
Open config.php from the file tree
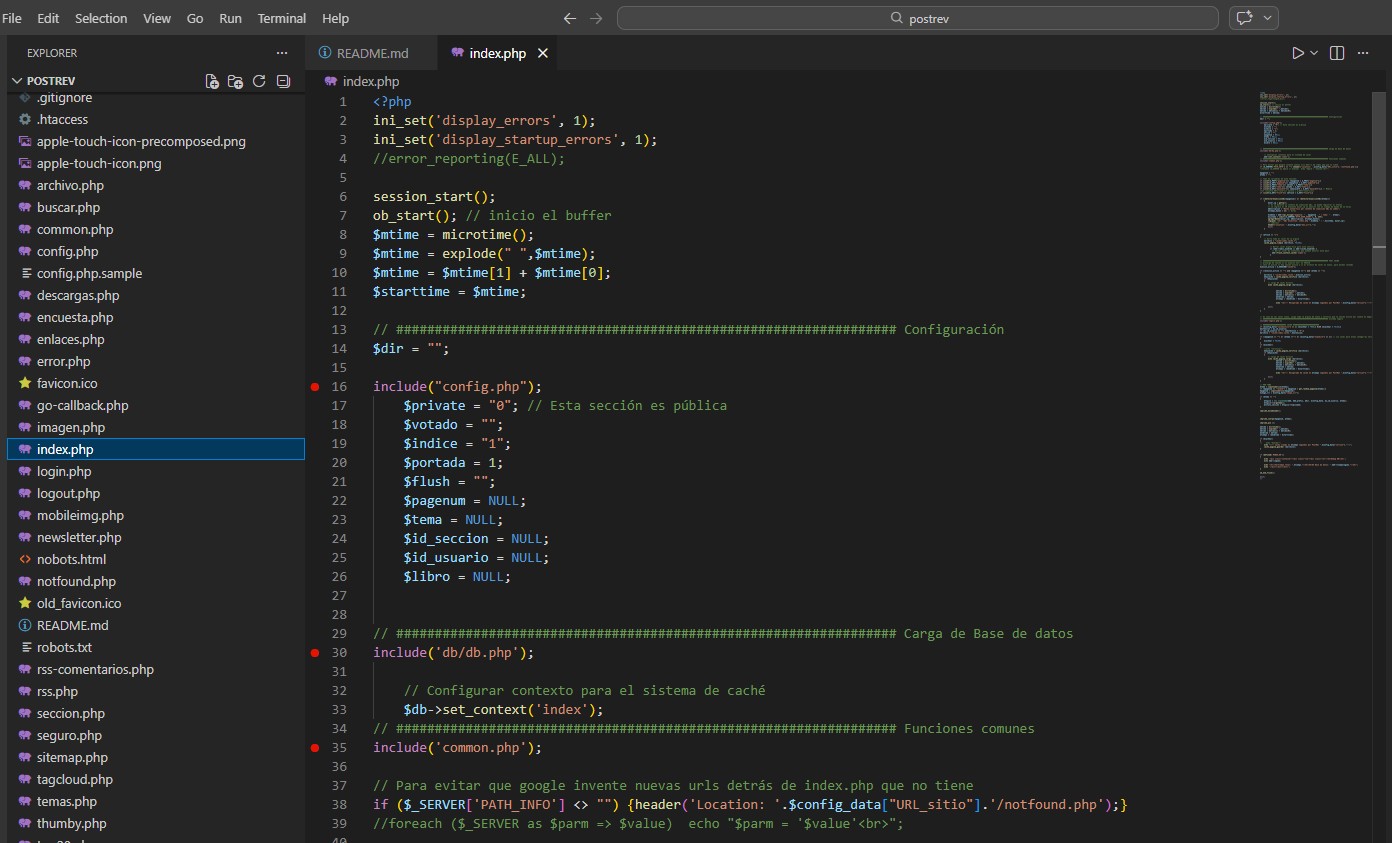[67, 251]
